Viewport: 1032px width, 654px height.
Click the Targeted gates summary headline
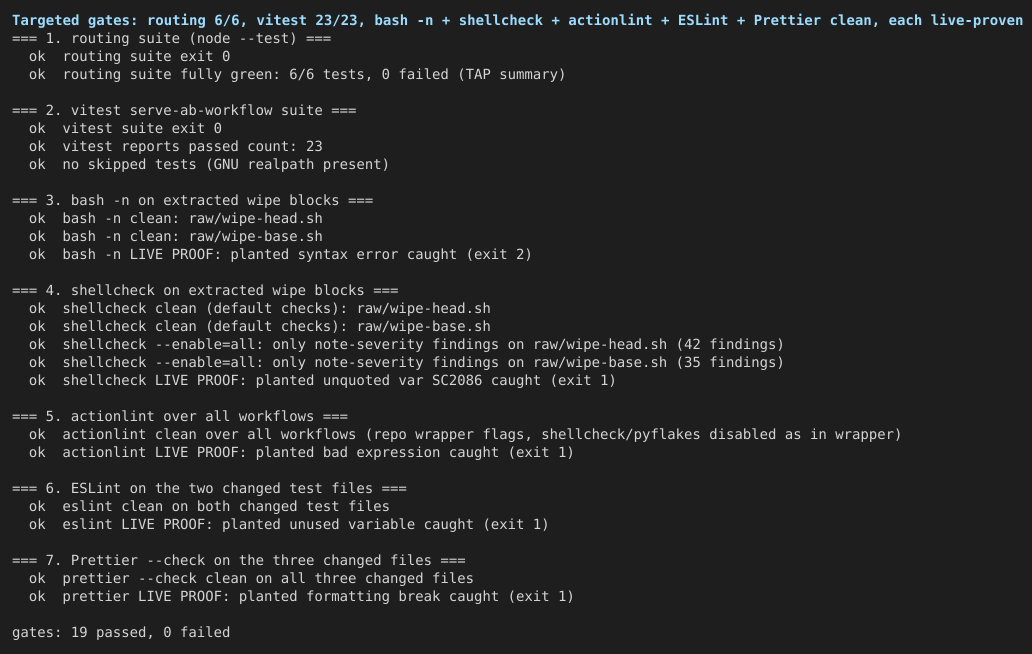pyautogui.click(x=517, y=20)
